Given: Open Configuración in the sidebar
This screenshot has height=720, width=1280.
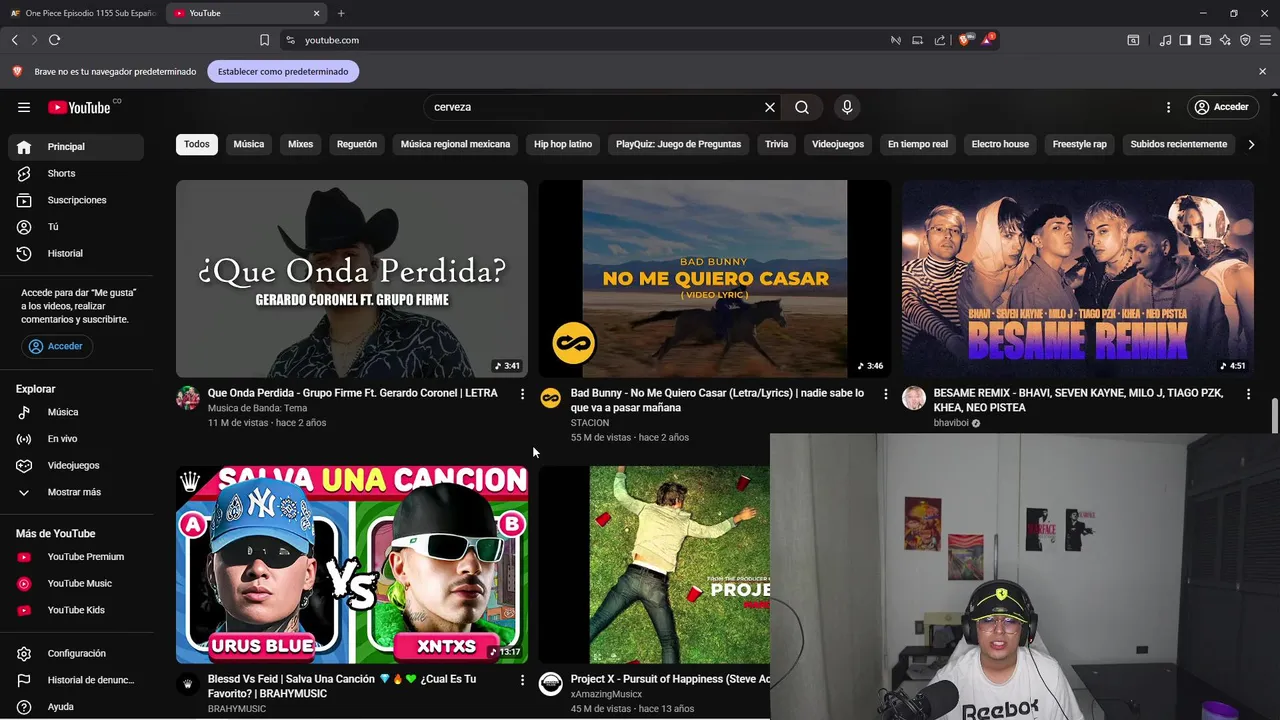Looking at the screenshot, I should pos(76,654).
